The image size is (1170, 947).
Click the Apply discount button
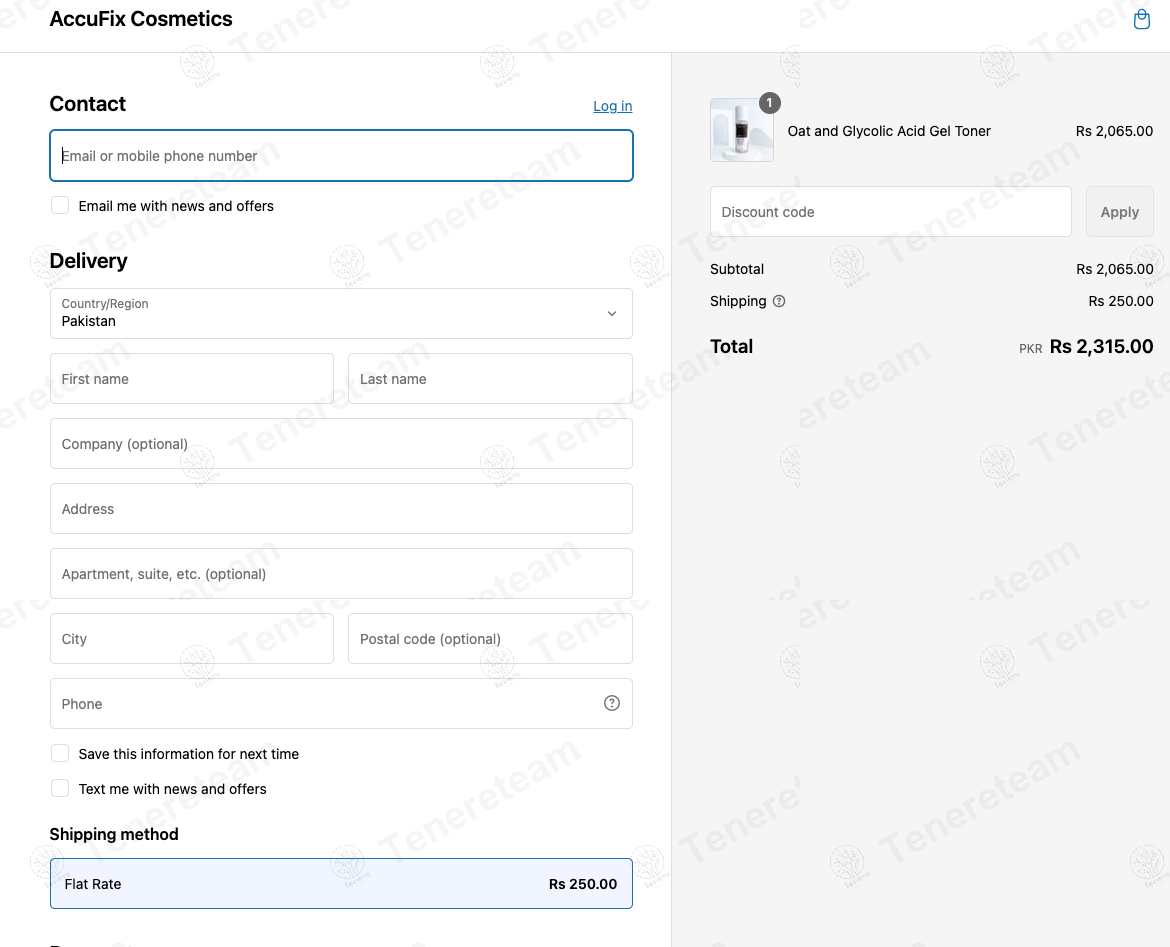pyautogui.click(x=1119, y=212)
